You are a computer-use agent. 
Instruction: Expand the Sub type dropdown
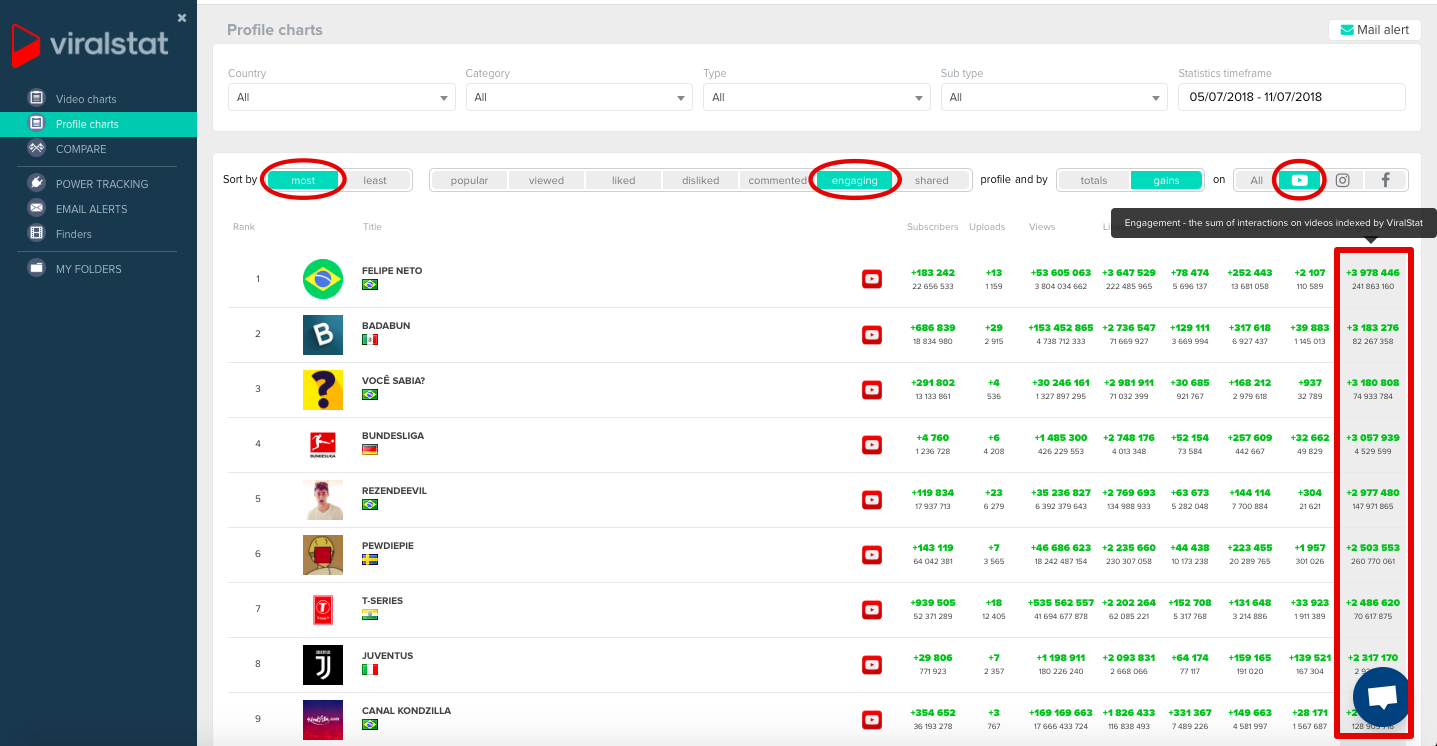point(1054,97)
